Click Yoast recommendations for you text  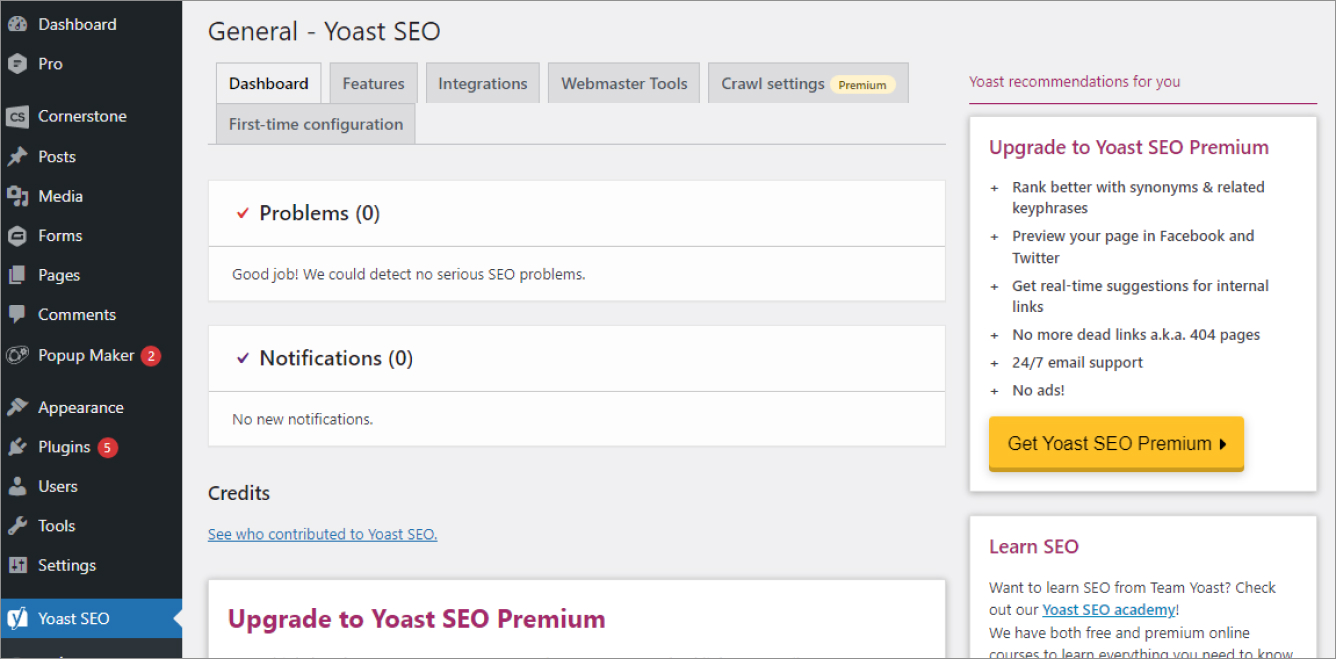pyautogui.click(x=1075, y=82)
